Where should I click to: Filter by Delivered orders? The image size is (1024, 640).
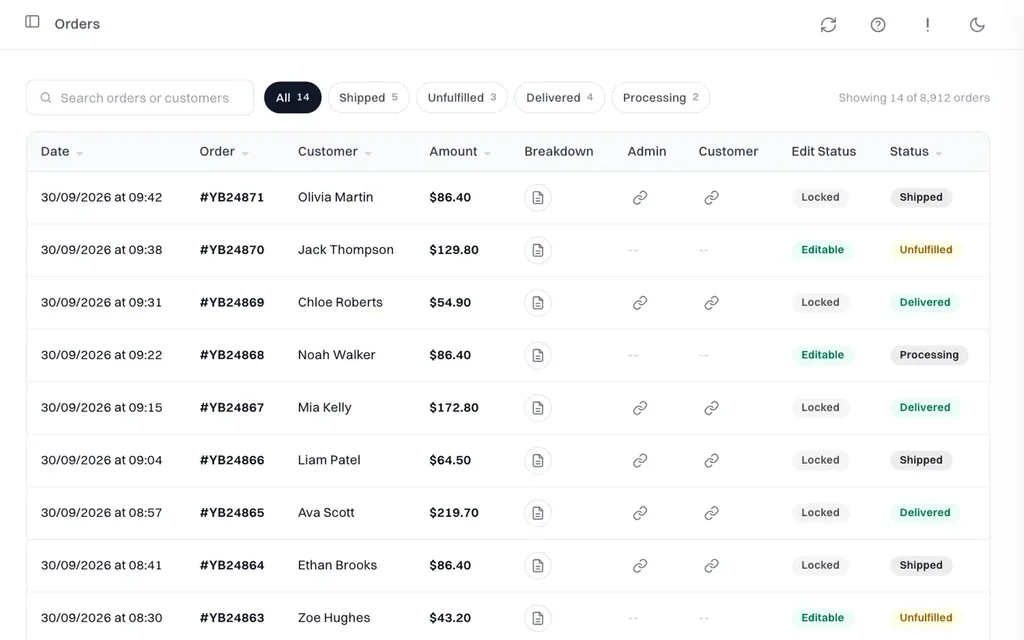click(x=560, y=97)
